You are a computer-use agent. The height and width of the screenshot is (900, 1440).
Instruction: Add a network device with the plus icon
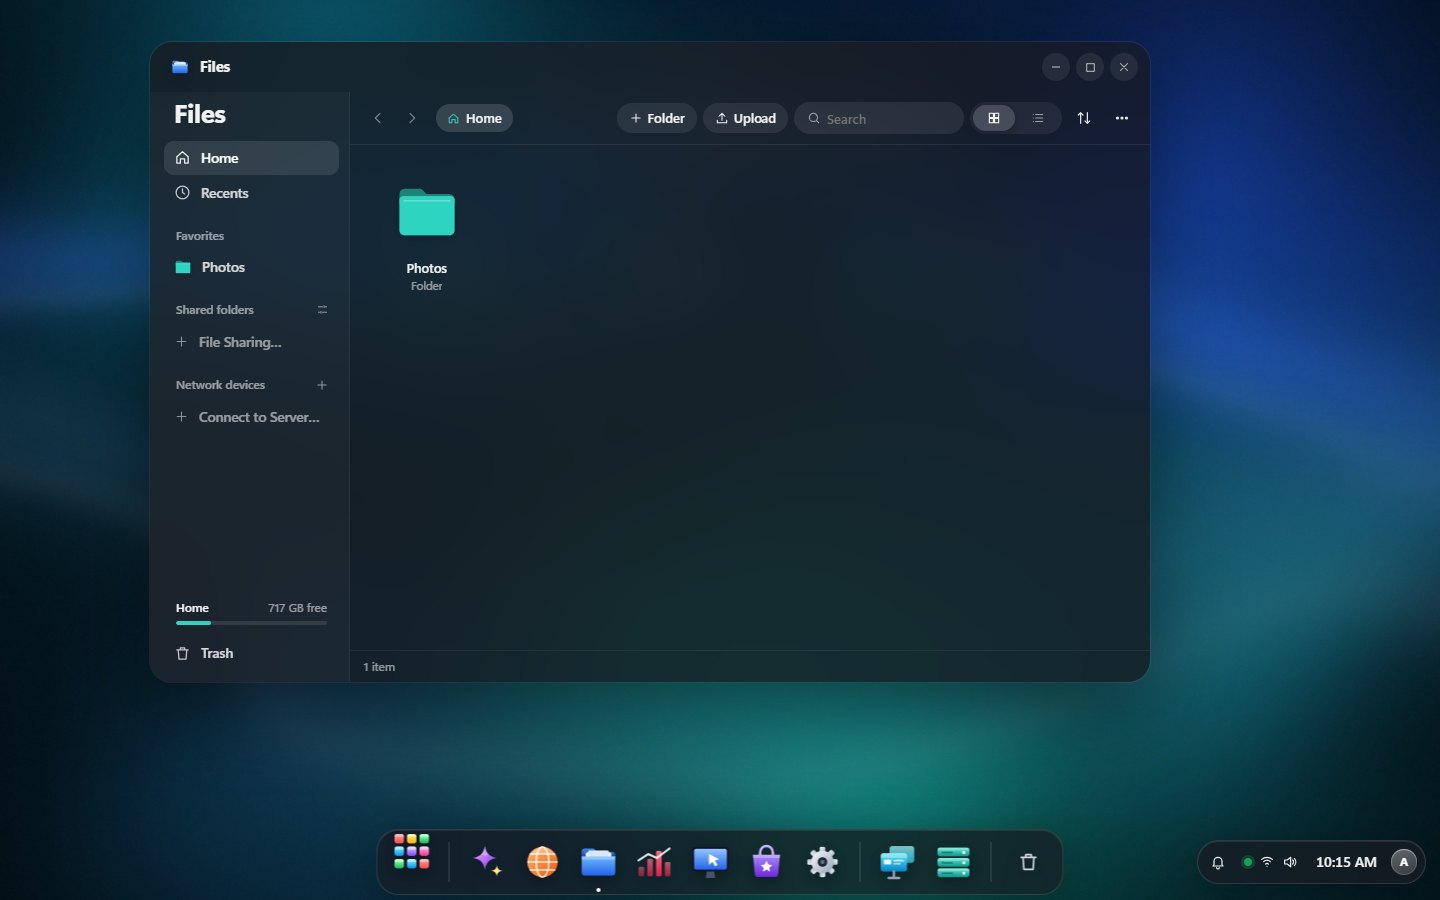pyautogui.click(x=322, y=385)
